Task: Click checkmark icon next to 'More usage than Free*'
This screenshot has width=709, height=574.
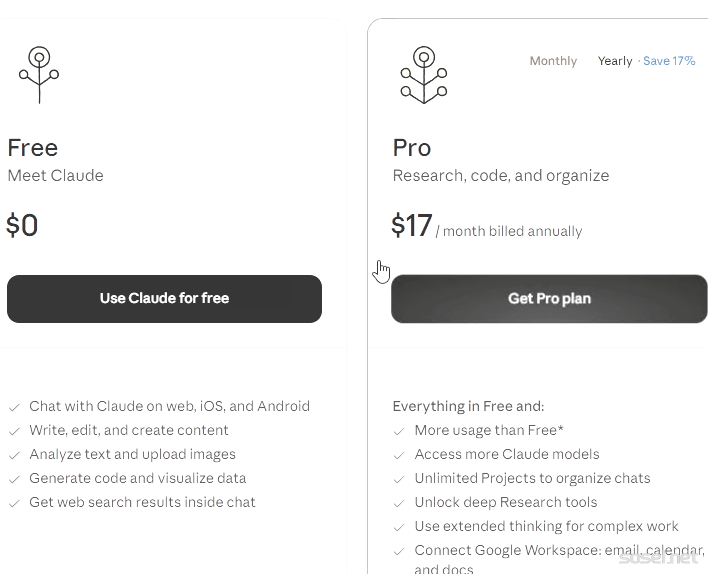Action: click(x=399, y=431)
